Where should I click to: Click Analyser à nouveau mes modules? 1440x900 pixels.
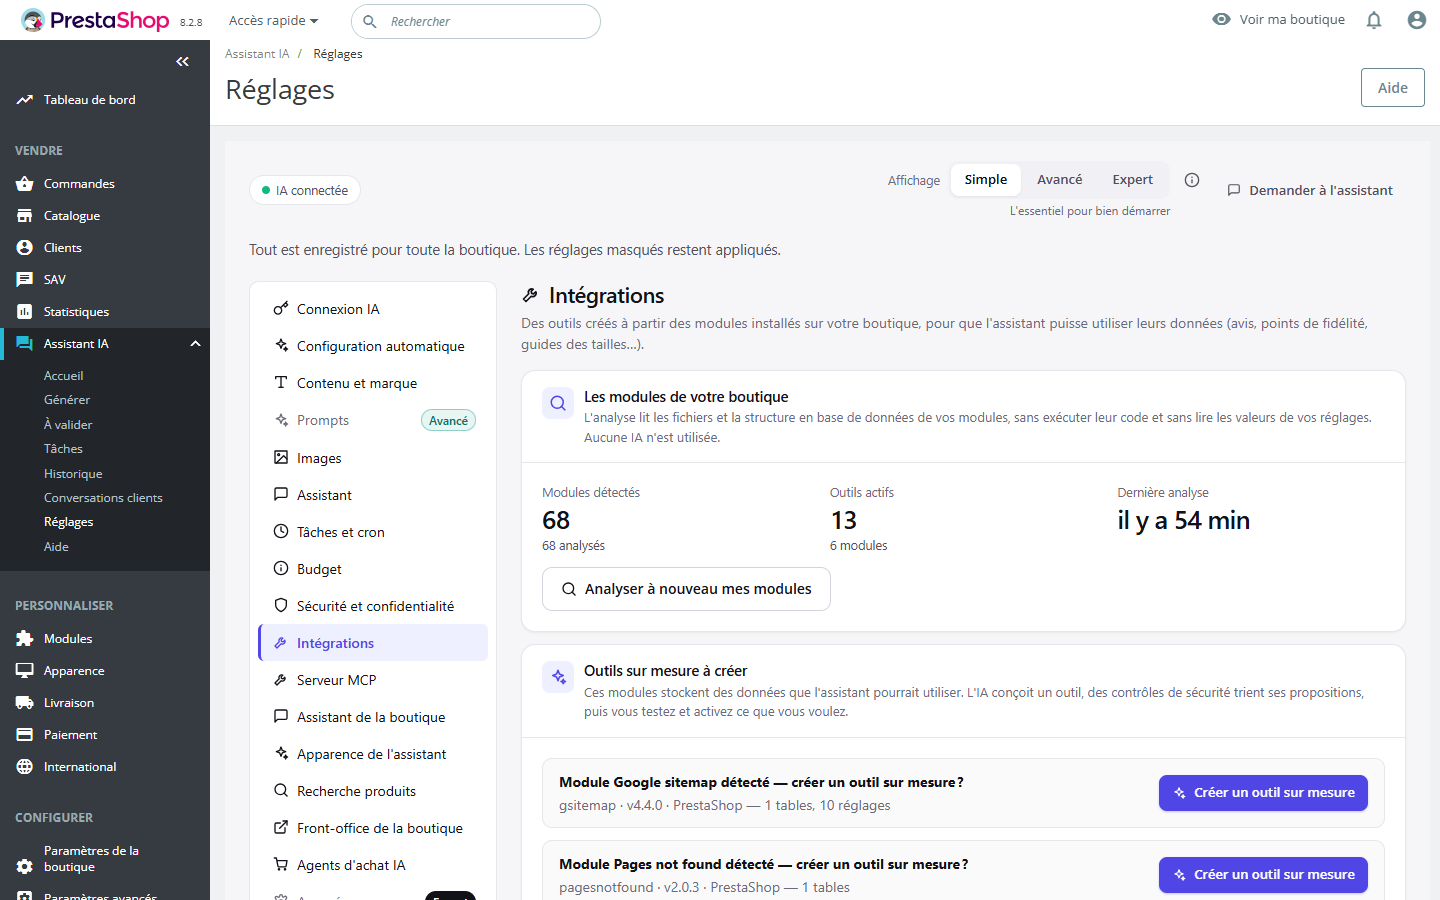point(686,589)
